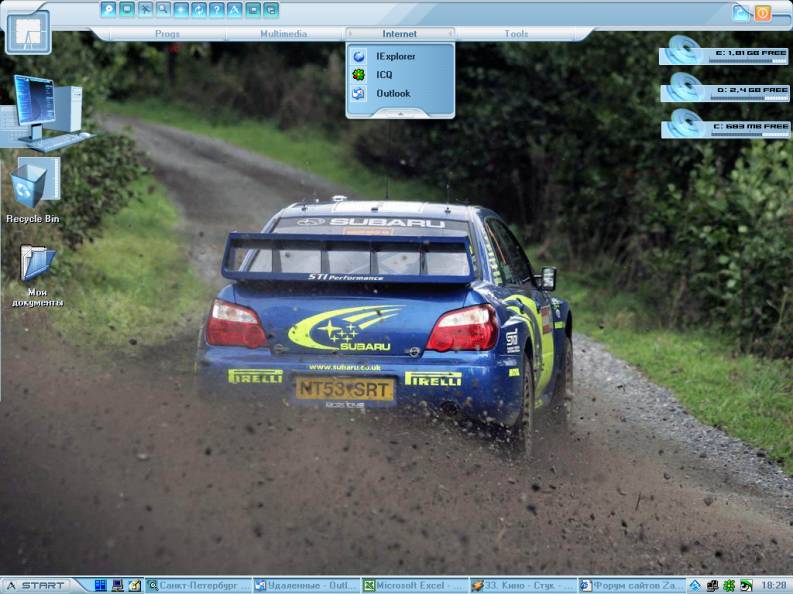This screenshot has height=594, width=793.
Task: Switch to the Санкт-Петербург taskbar window
Action: pyautogui.click(x=198, y=585)
